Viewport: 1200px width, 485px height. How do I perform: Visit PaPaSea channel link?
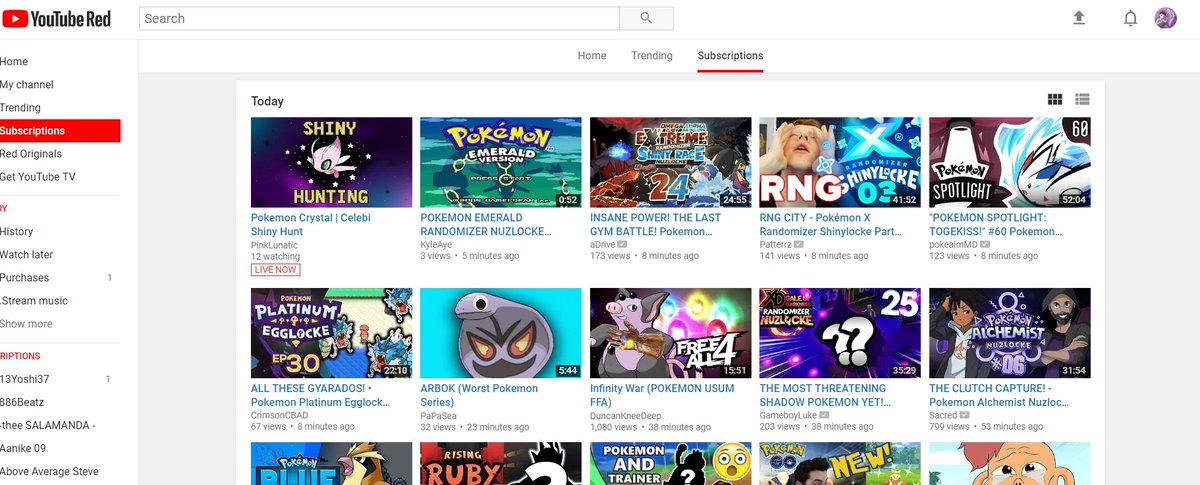(x=440, y=415)
